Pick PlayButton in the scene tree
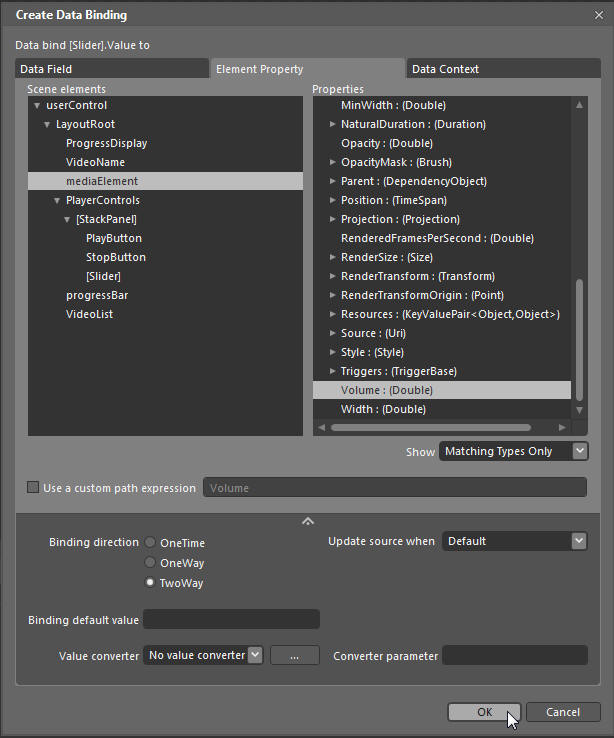Screen dimensions: 614x738 114,238
